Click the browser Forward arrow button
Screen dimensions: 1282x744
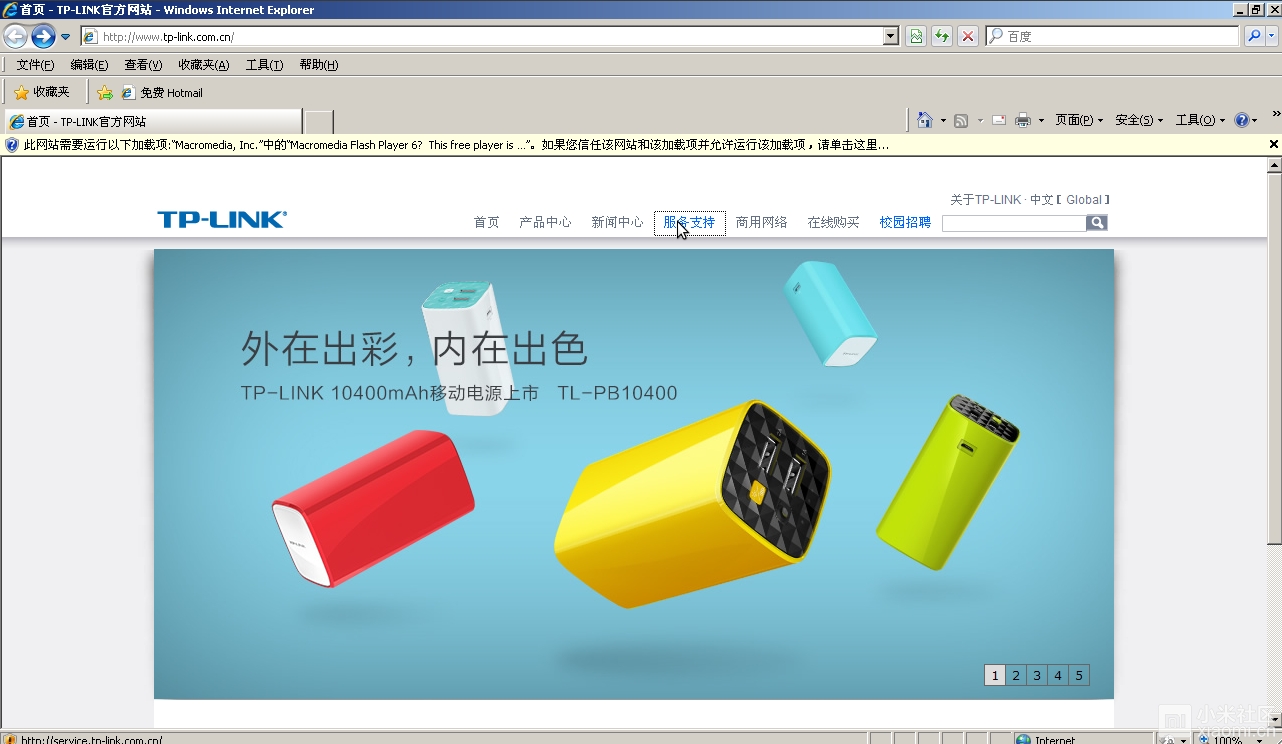43,37
